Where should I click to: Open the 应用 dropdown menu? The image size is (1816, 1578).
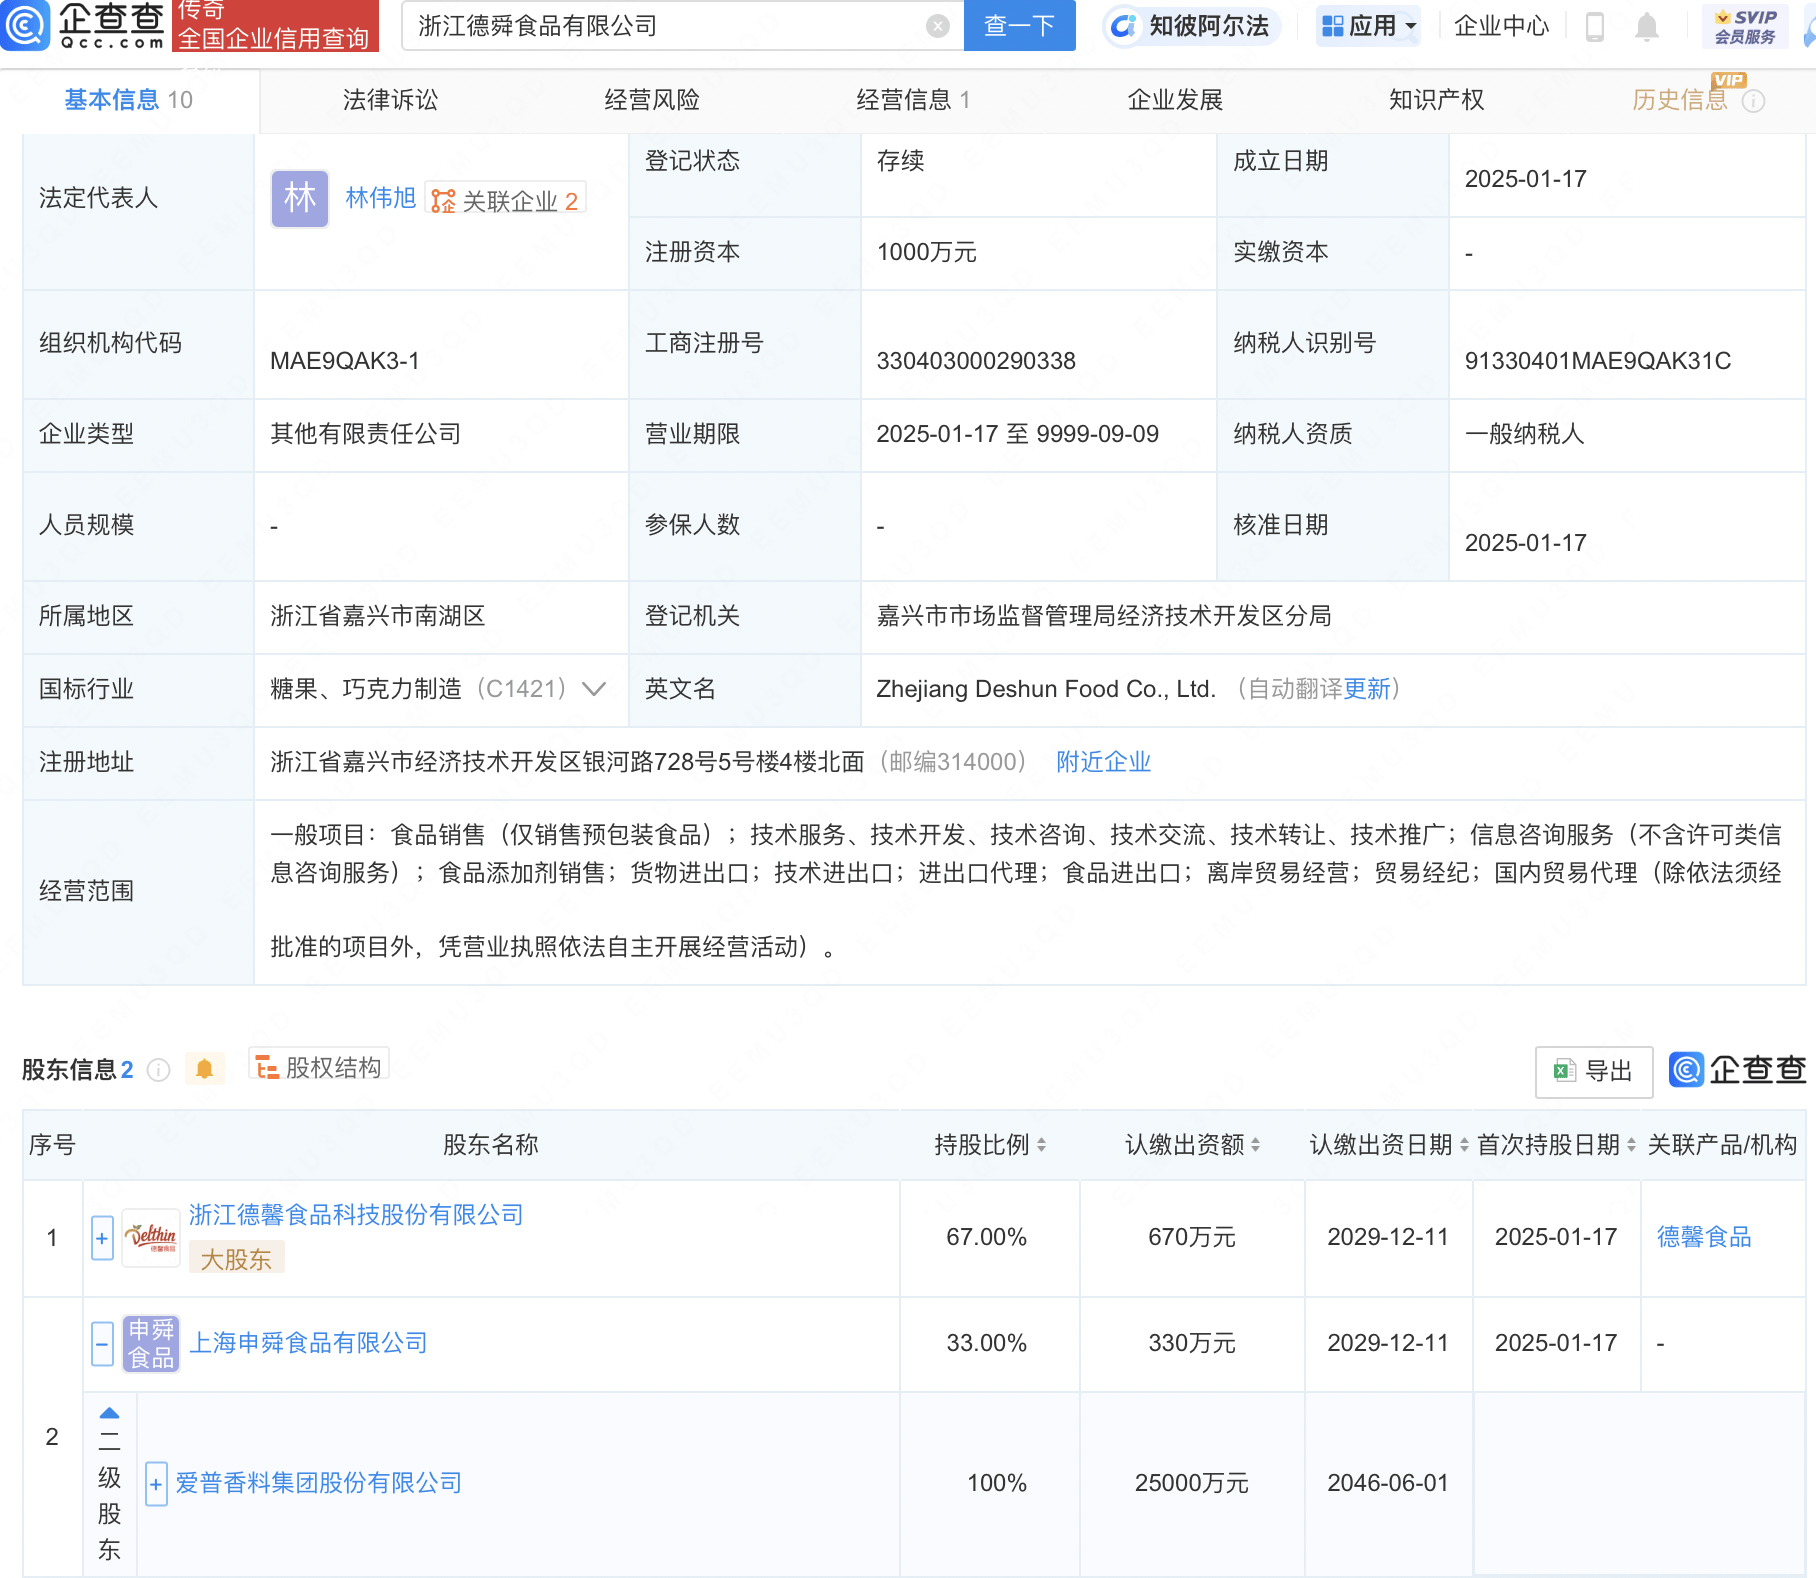(1368, 26)
